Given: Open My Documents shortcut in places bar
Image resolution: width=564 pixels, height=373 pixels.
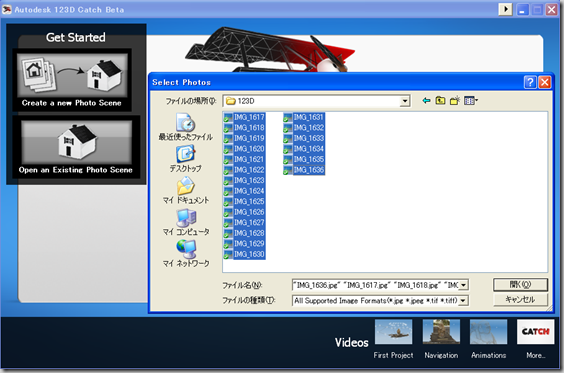Looking at the screenshot, I should 186,191.
